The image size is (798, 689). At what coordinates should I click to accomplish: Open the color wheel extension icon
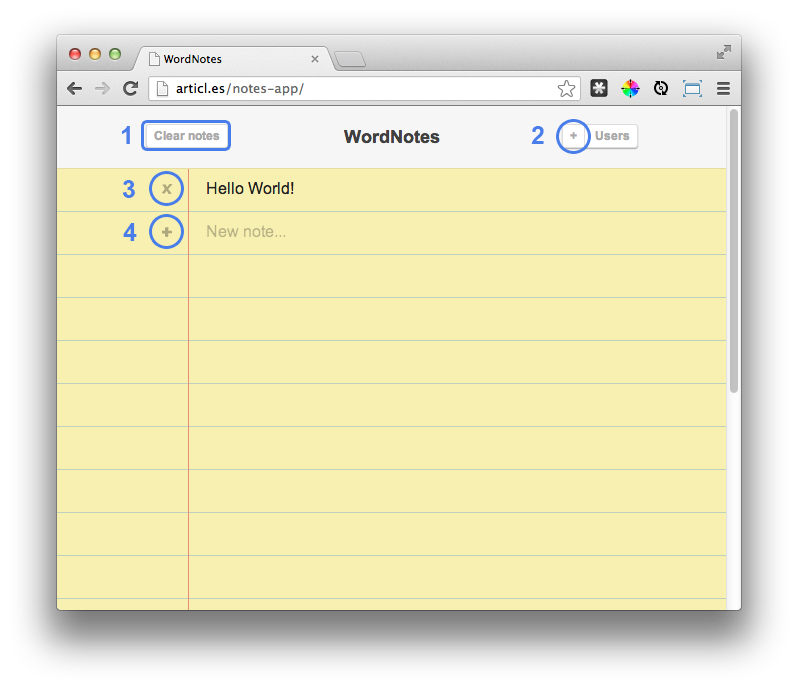(x=630, y=89)
